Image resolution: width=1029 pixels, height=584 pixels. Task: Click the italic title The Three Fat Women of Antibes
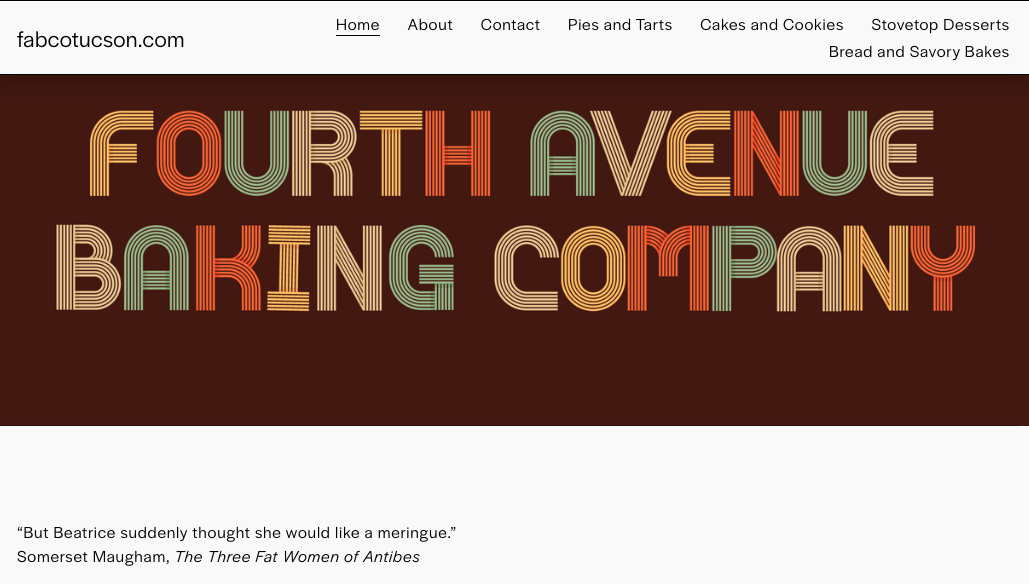pos(296,557)
